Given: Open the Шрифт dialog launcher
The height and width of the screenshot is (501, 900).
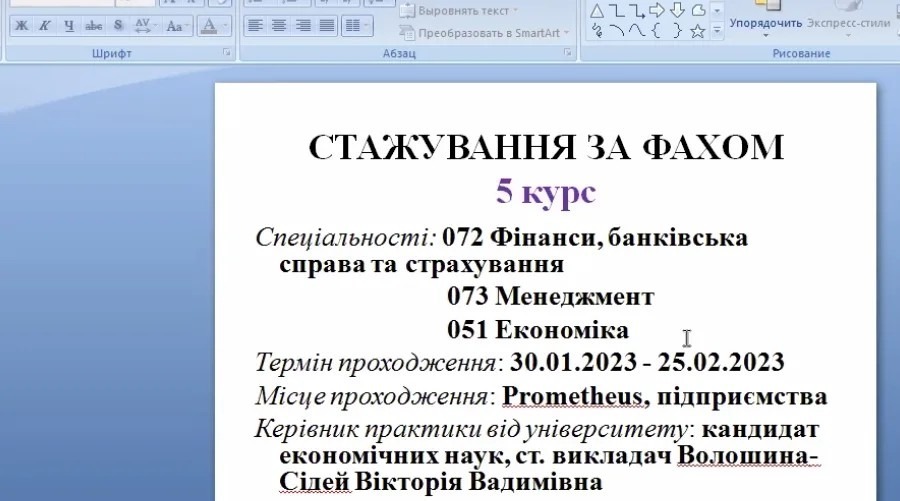Looking at the screenshot, I should (227, 52).
